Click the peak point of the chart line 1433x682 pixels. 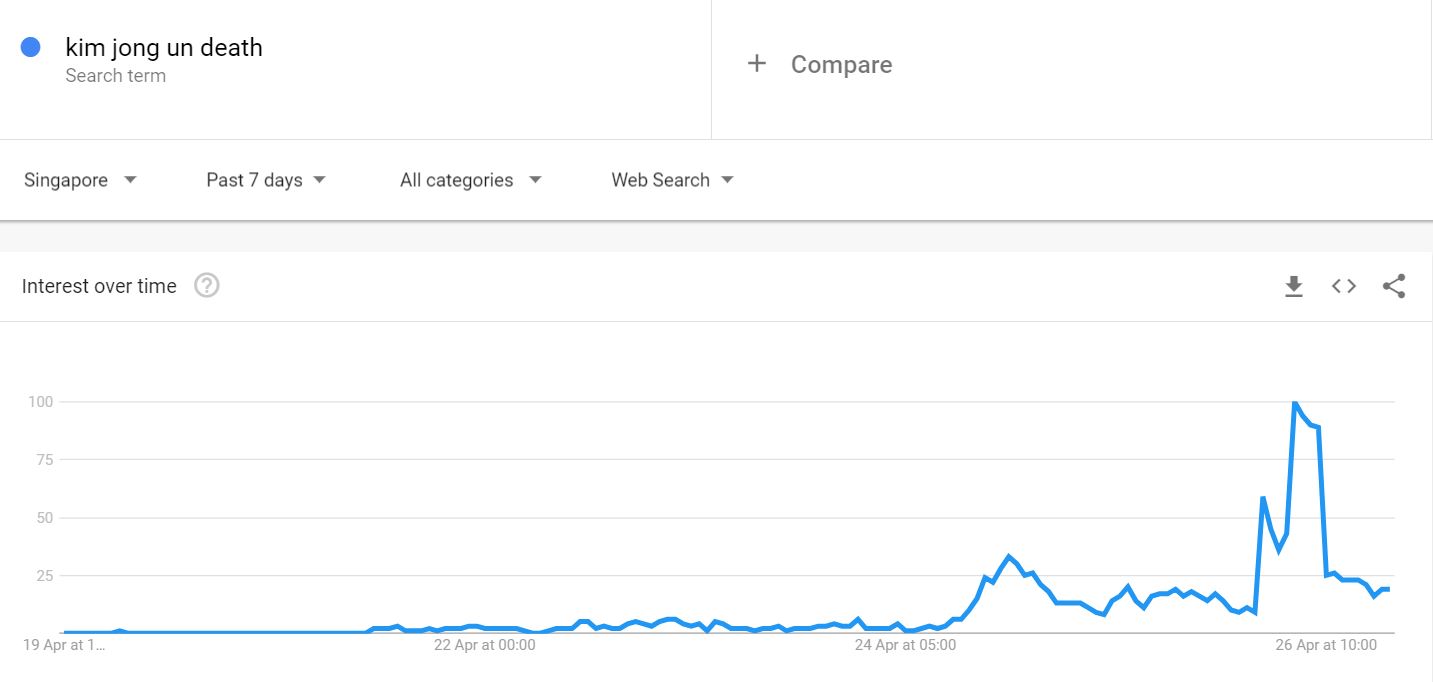(1294, 402)
